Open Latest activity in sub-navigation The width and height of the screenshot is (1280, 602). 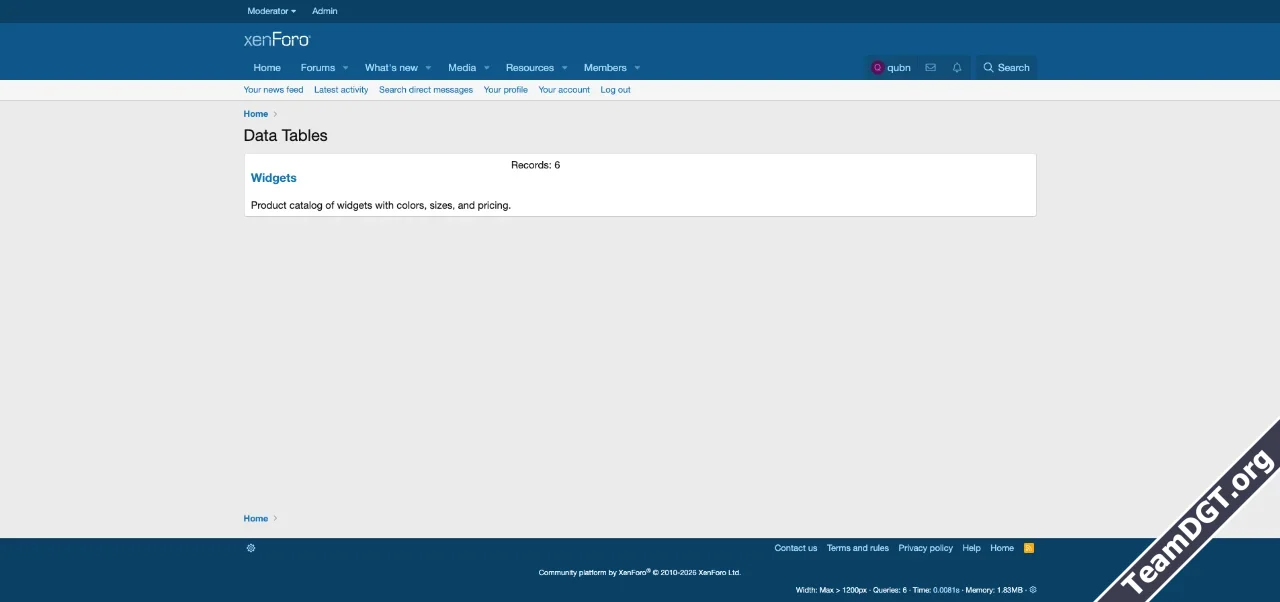(341, 90)
